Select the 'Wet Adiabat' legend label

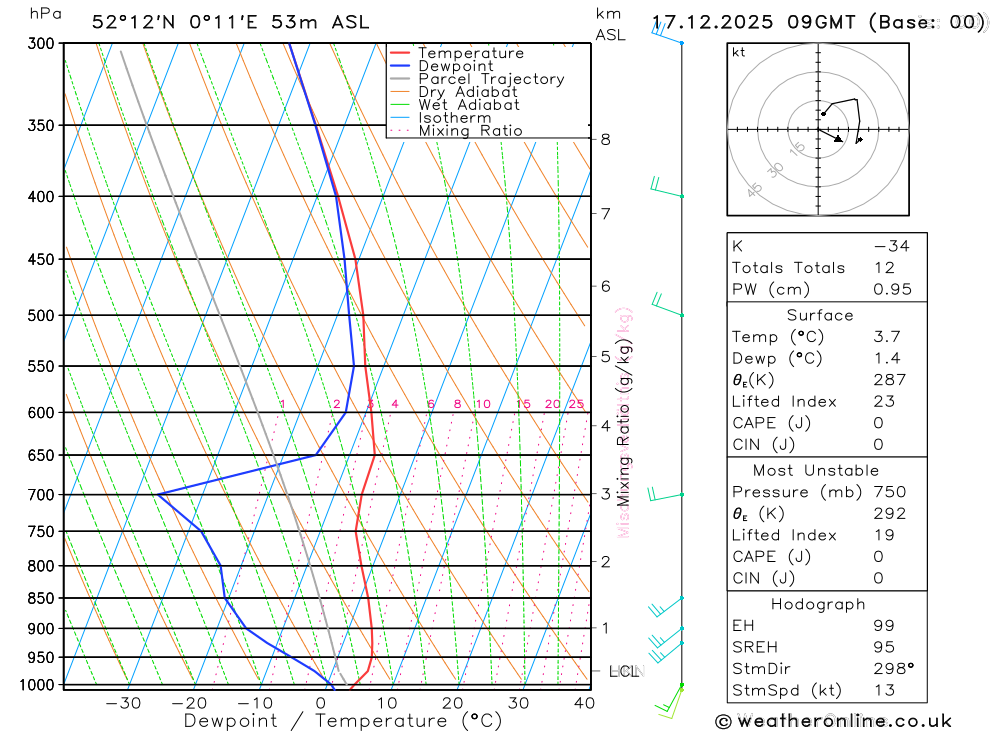click(x=469, y=105)
